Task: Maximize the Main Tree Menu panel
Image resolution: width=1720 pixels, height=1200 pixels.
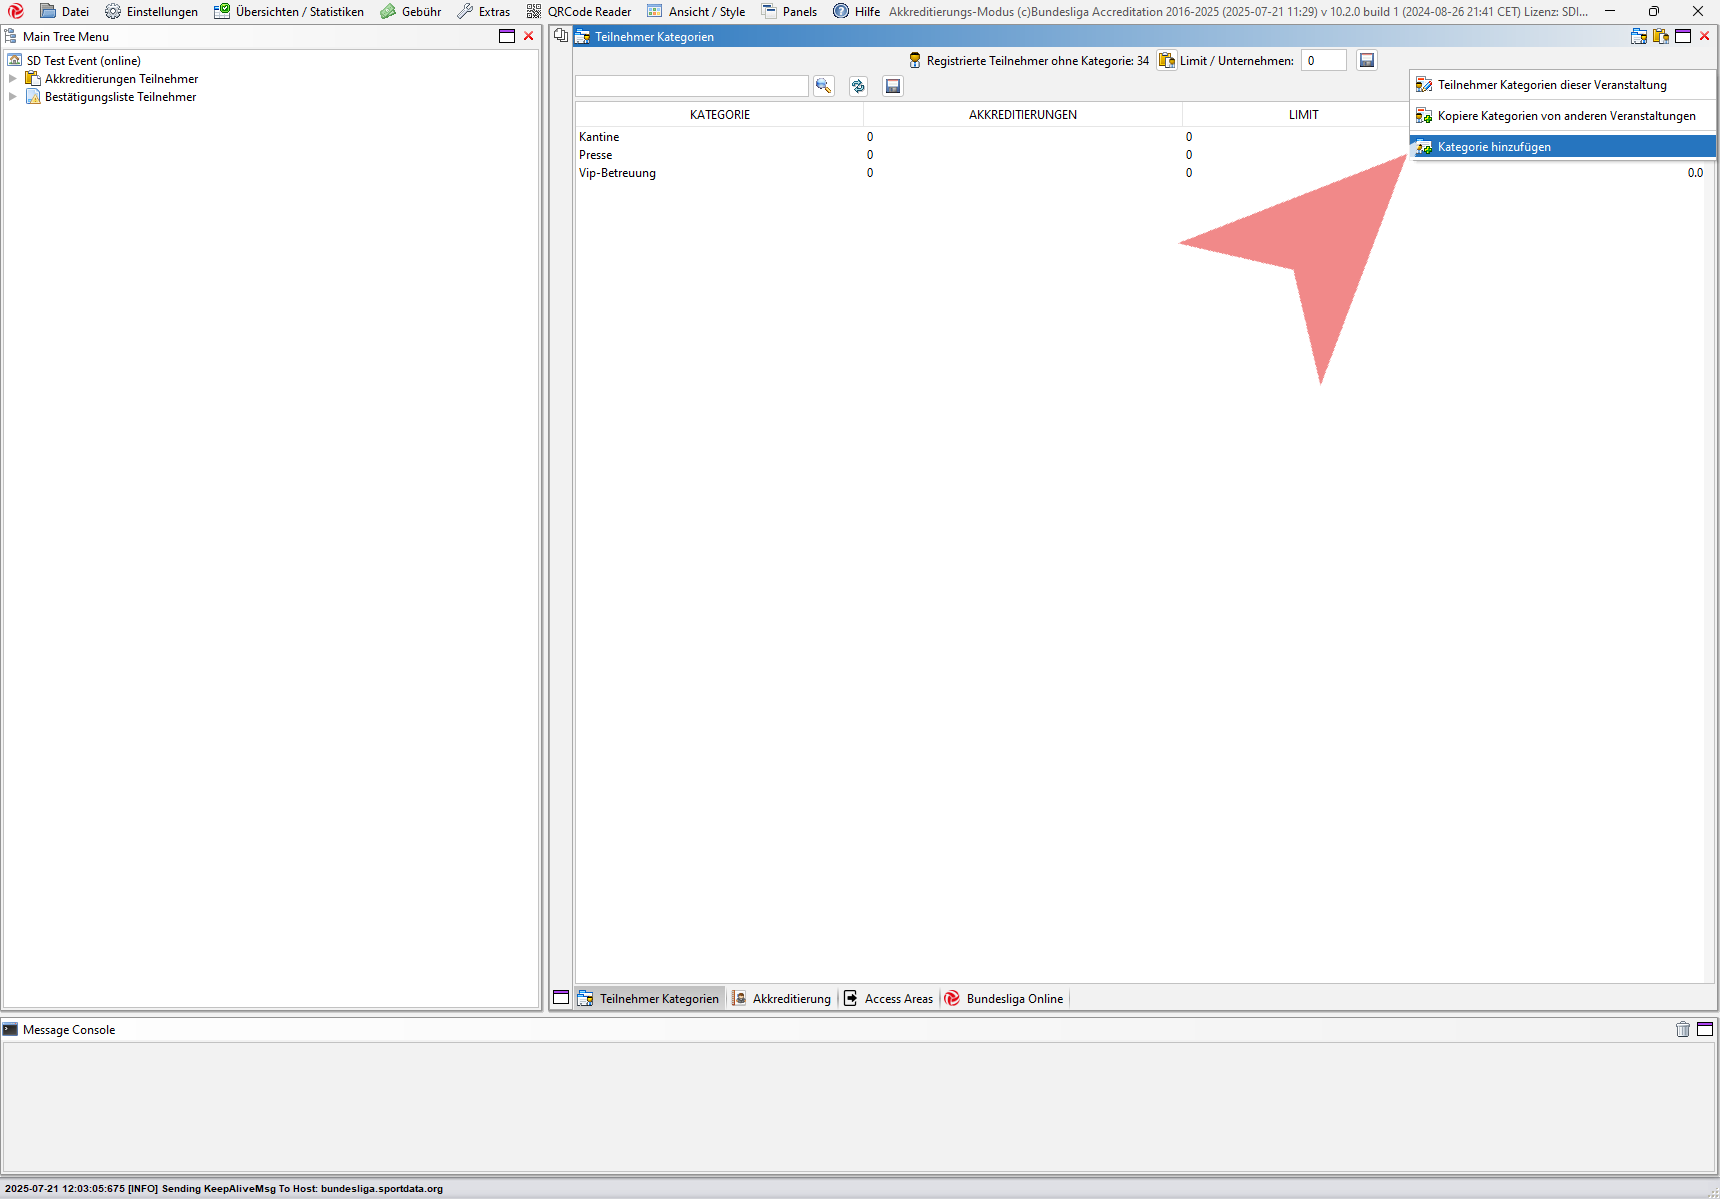Action: pos(507,36)
